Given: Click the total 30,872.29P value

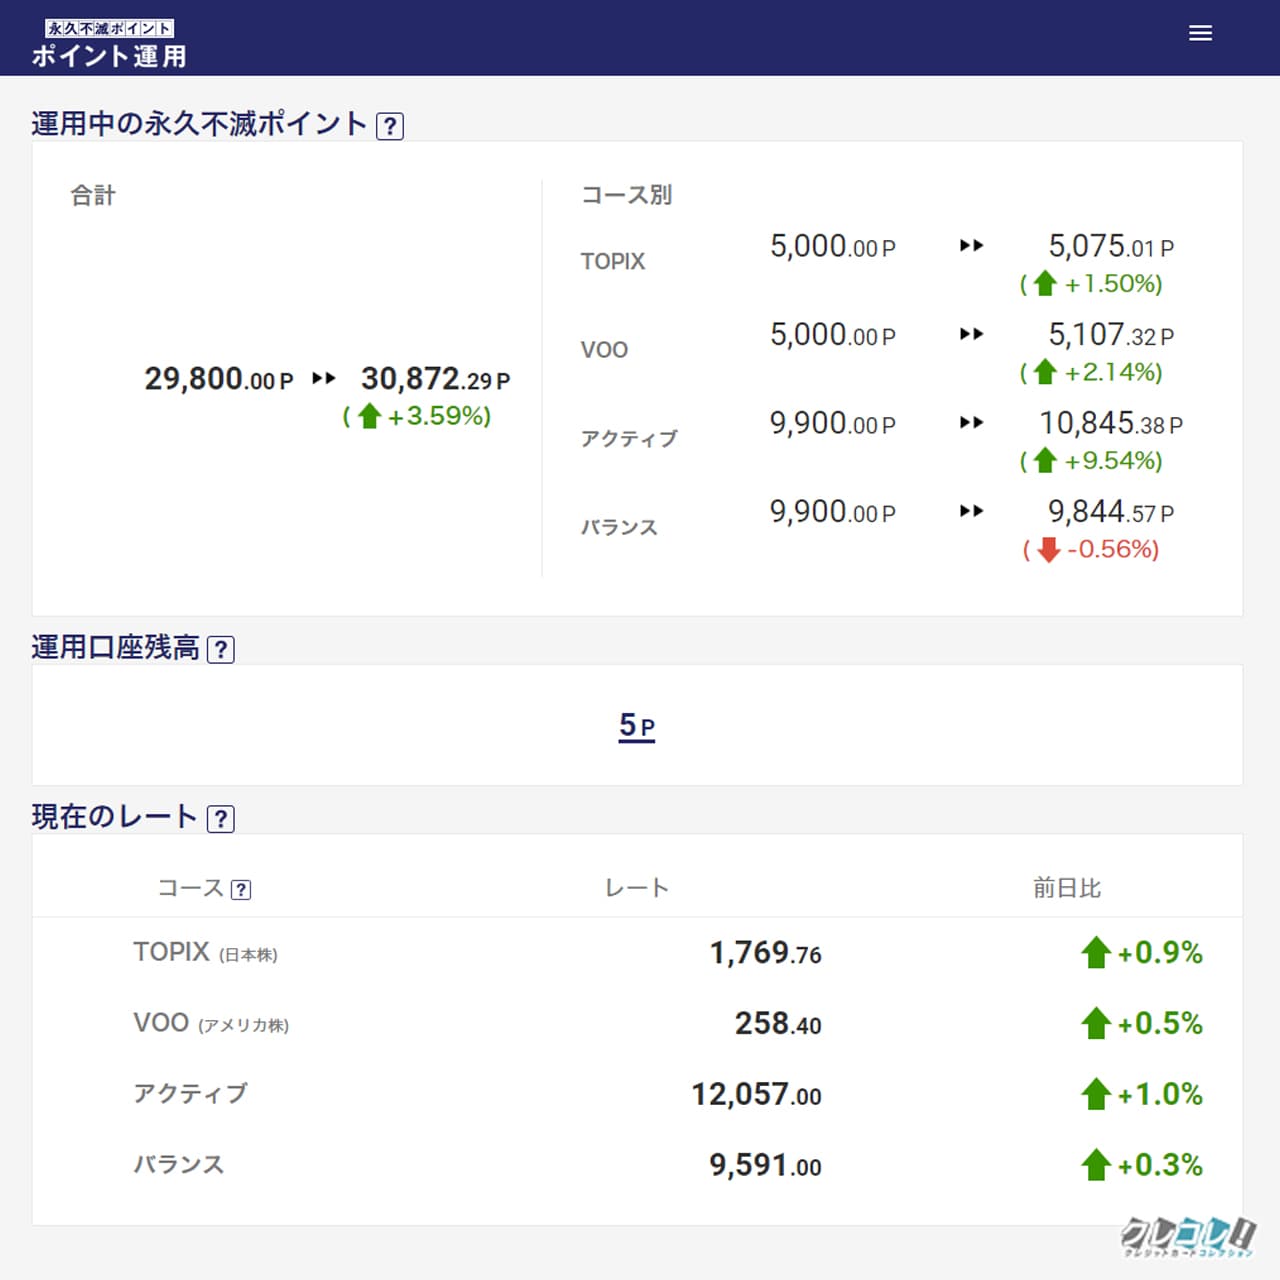Looking at the screenshot, I should [435, 380].
